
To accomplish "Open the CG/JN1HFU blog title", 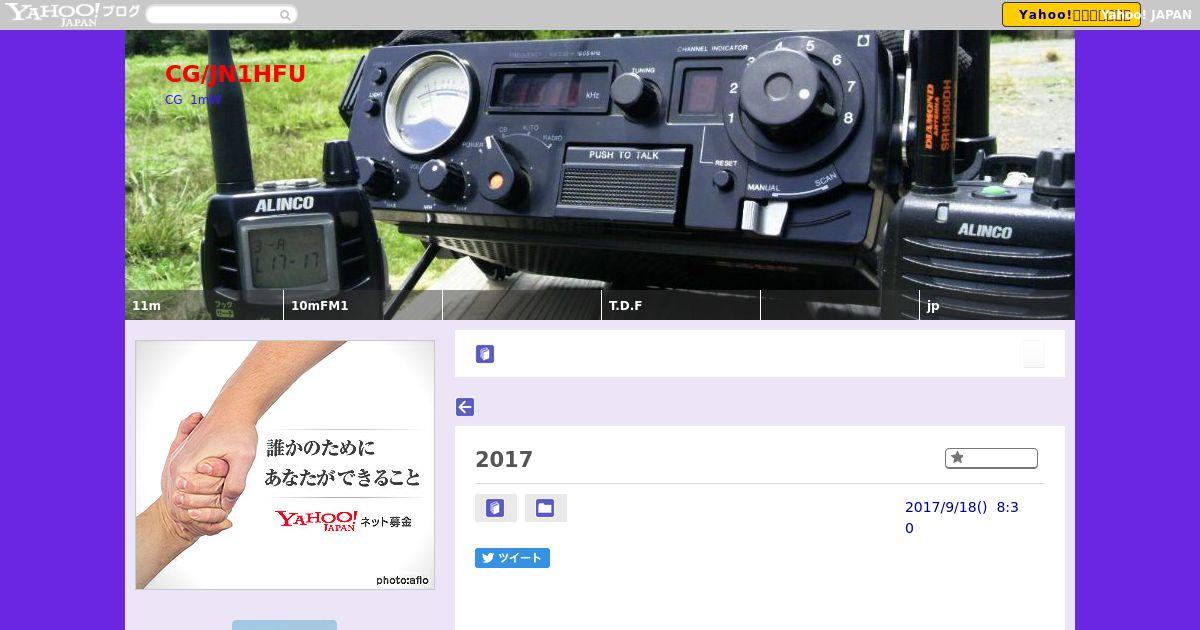I will click(x=235, y=74).
